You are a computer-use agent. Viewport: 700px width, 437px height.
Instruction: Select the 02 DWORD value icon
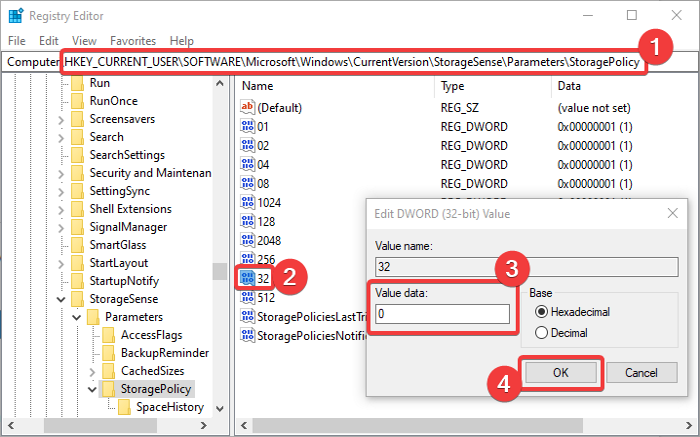coord(247,146)
